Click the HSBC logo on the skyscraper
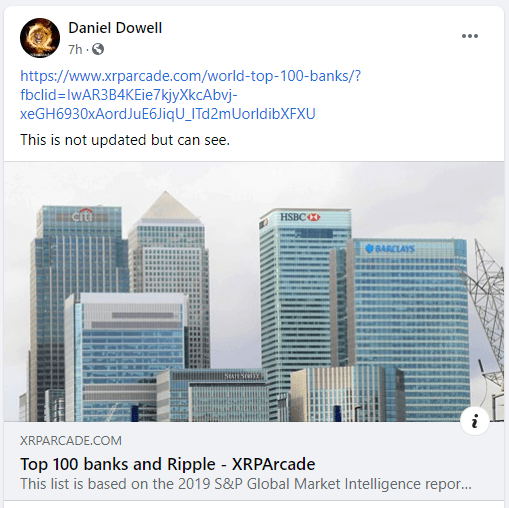This screenshot has width=509, height=508. [x=300, y=217]
